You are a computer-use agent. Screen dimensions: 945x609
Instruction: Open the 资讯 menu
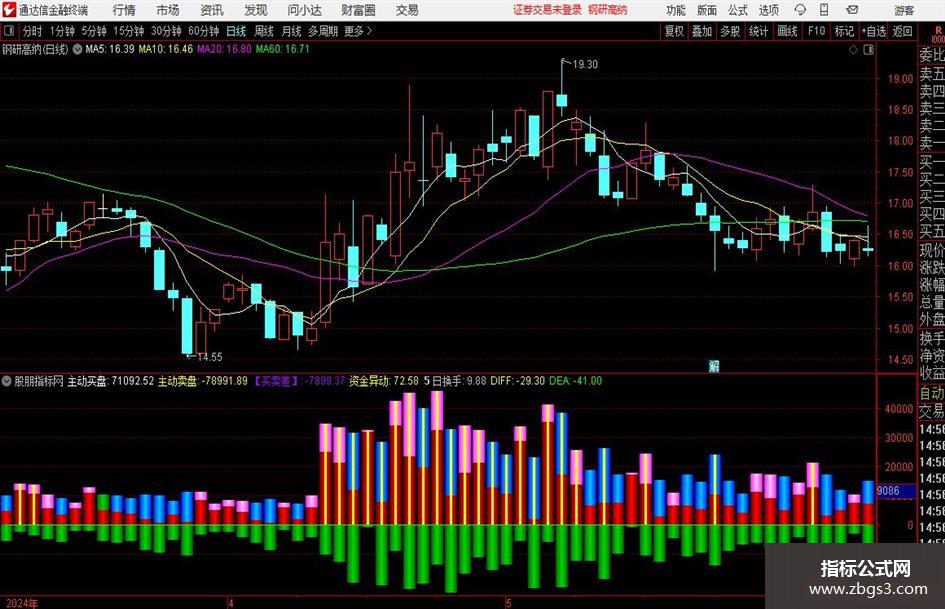[212, 10]
